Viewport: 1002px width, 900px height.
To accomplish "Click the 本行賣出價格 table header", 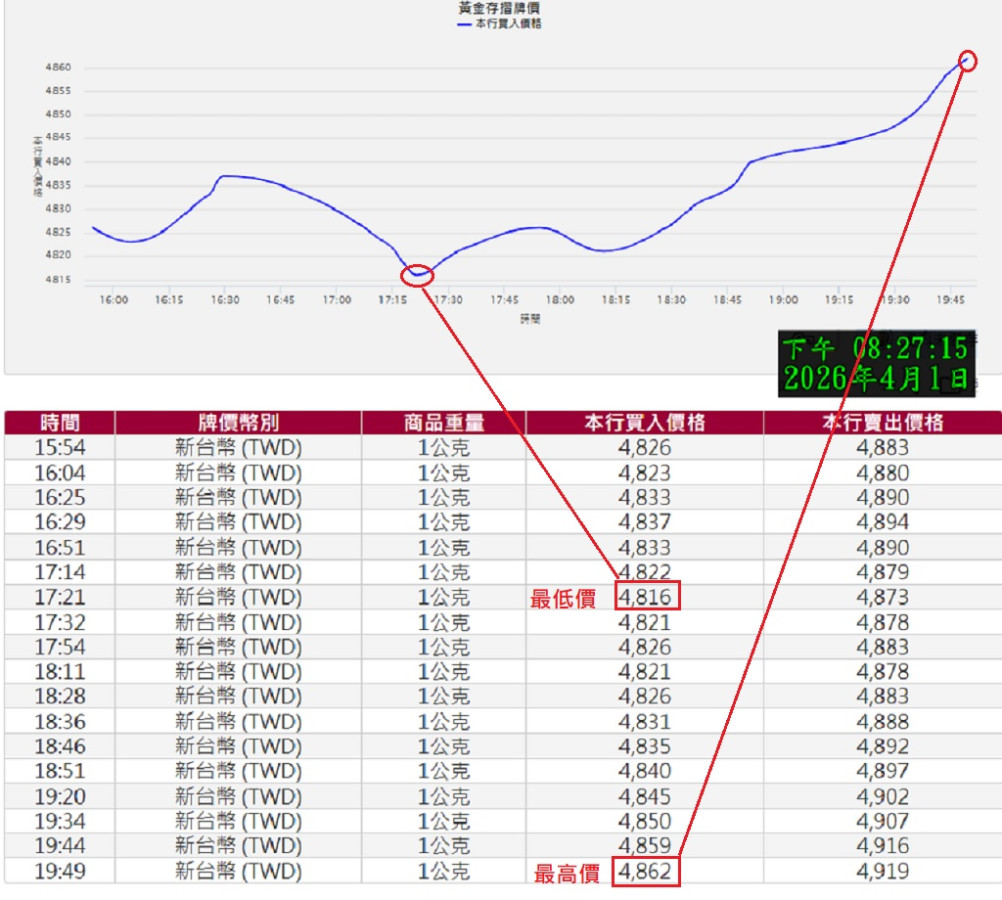I will tap(882, 423).
